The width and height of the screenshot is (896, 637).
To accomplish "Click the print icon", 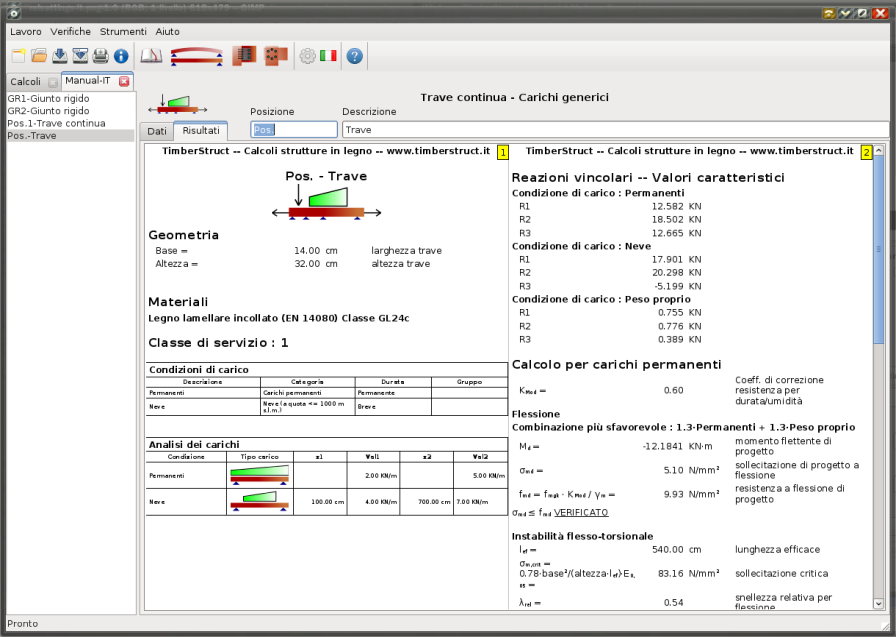I will (x=101, y=56).
